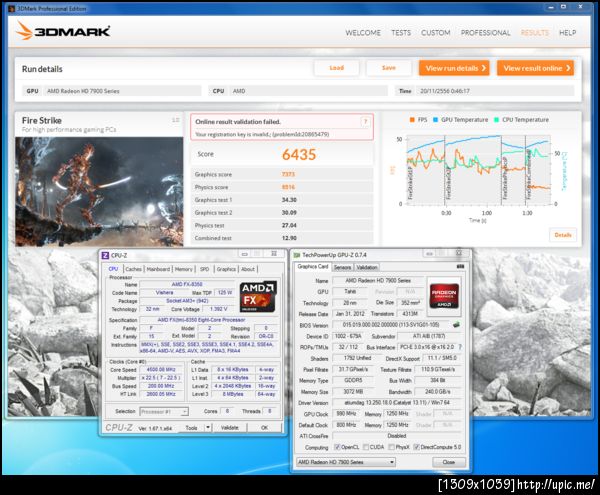Click the Combined test value 12.90
600x495 pixels.
point(289,238)
